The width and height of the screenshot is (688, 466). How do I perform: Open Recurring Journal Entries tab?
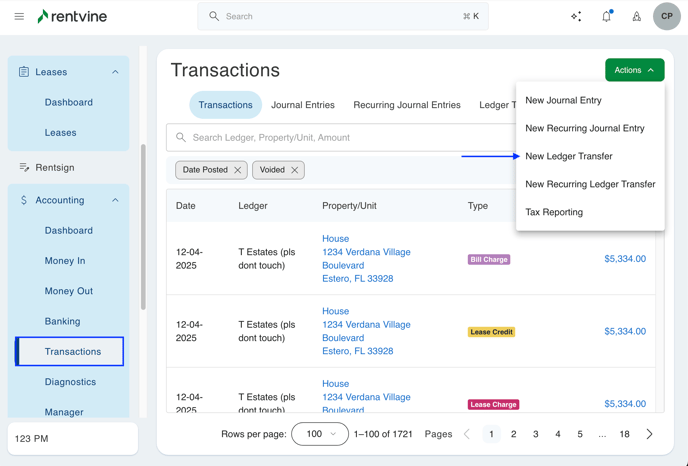coord(407,105)
